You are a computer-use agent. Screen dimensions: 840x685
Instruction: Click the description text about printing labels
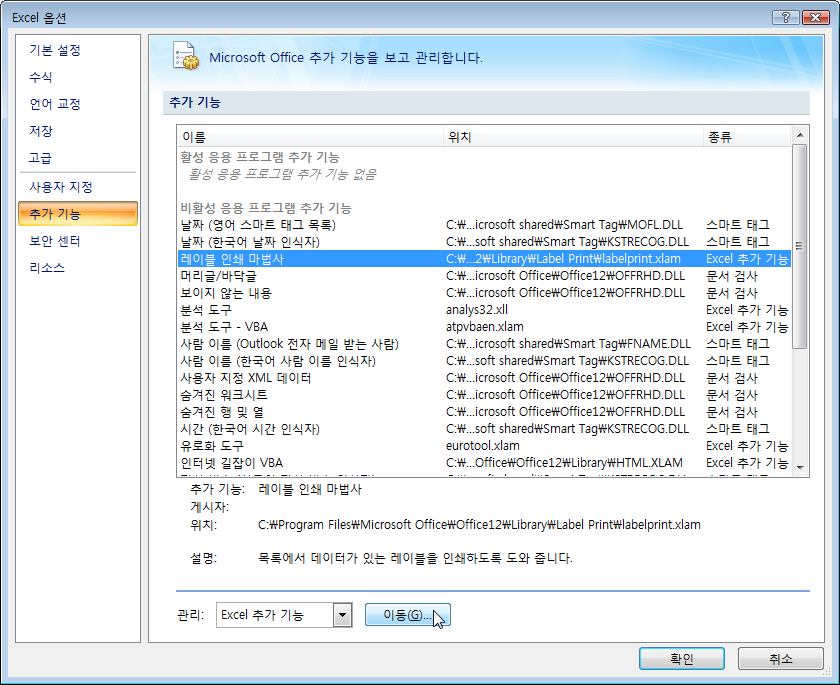[416, 558]
